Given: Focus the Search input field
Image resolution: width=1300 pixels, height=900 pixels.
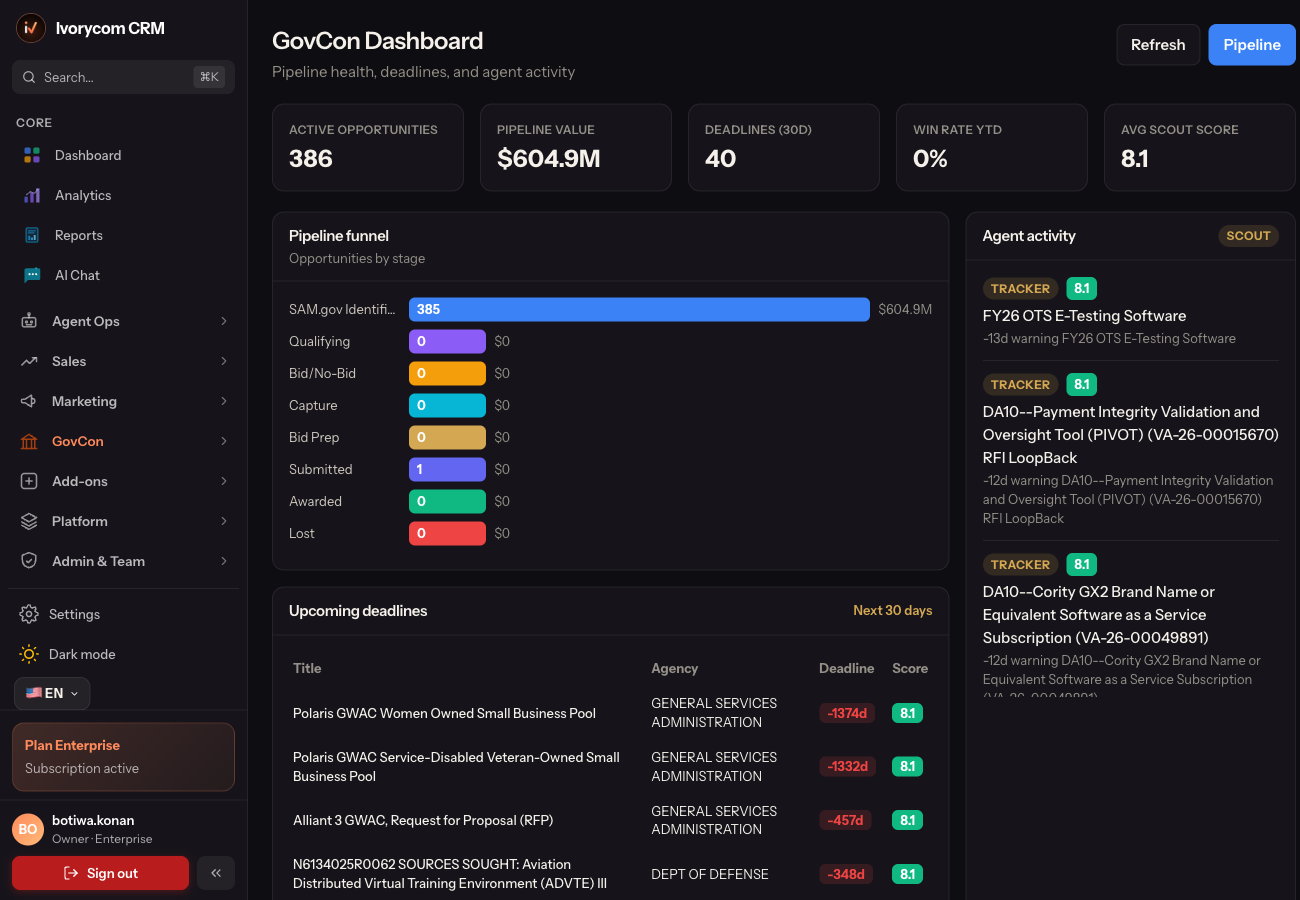Looking at the screenshot, I should tap(124, 77).
